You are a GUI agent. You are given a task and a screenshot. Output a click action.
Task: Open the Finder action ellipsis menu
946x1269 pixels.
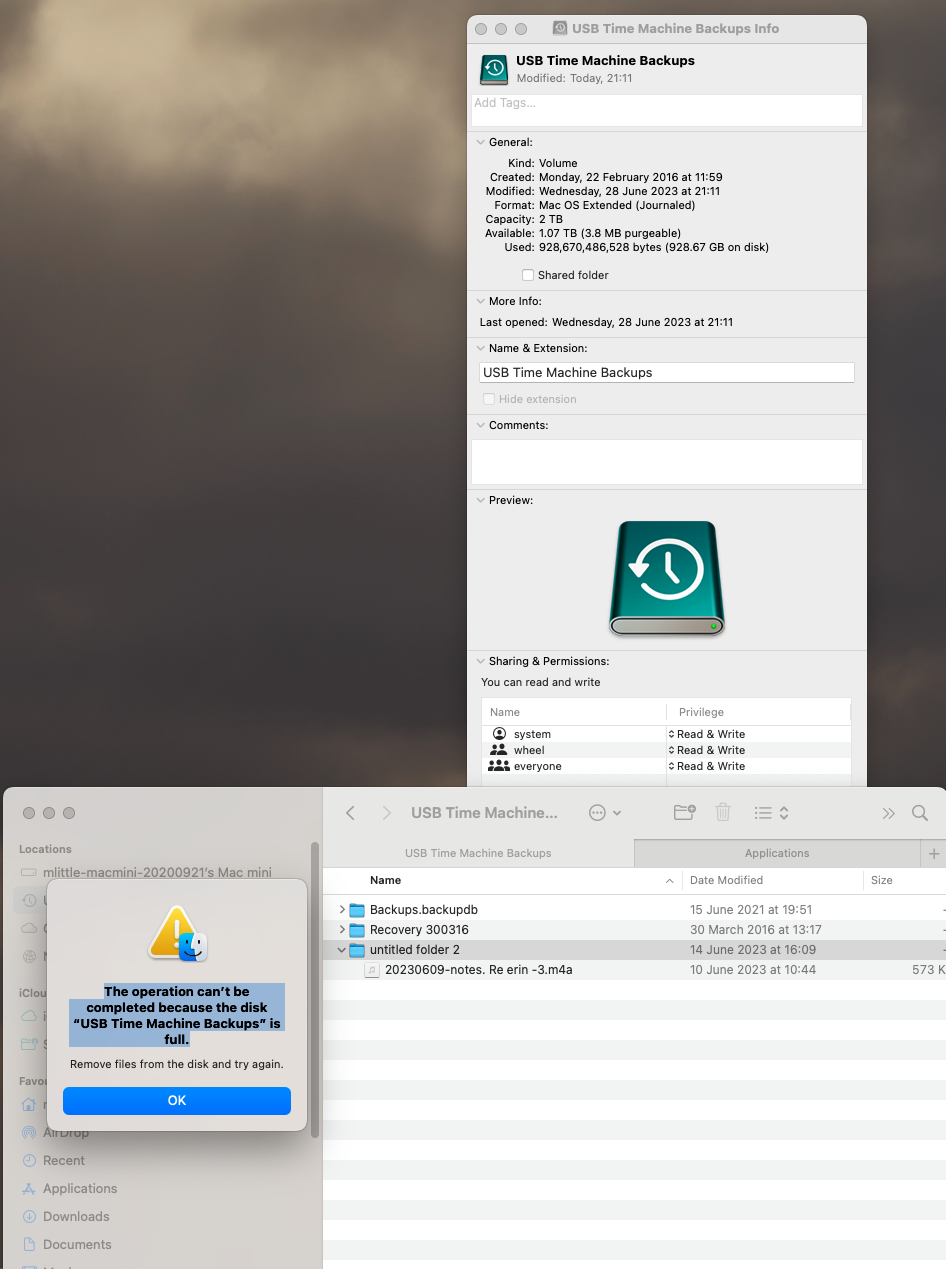point(605,813)
